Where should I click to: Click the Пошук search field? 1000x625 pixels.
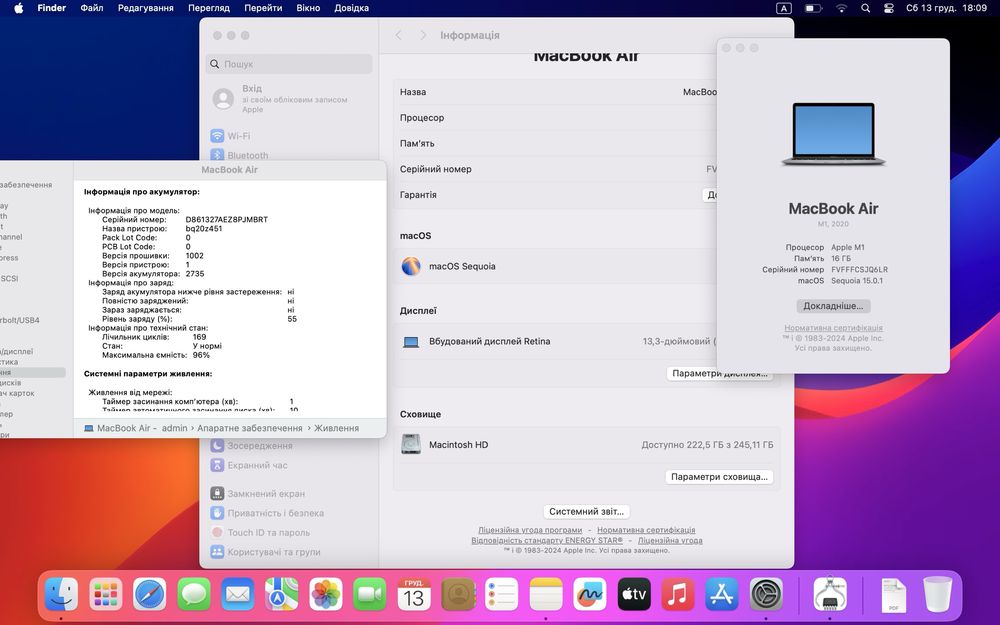click(290, 64)
